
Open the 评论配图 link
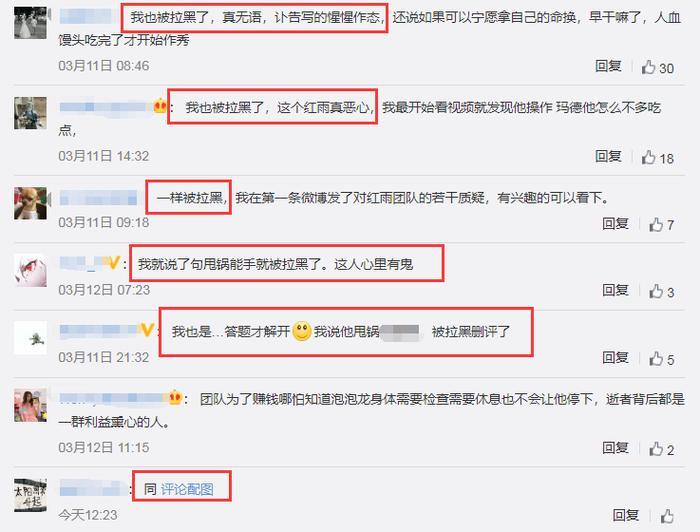pos(187,489)
